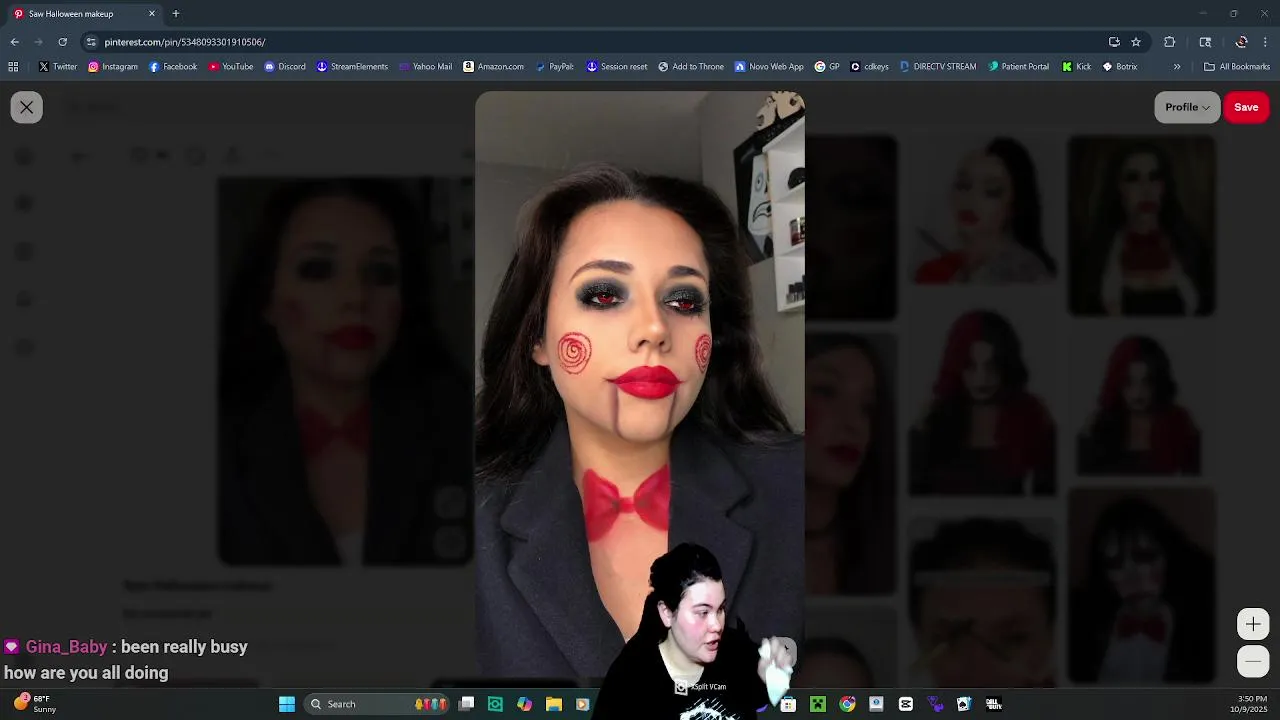The height and width of the screenshot is (720, 1280).
Task: Open site information icon in address bar
Action: 91,42
